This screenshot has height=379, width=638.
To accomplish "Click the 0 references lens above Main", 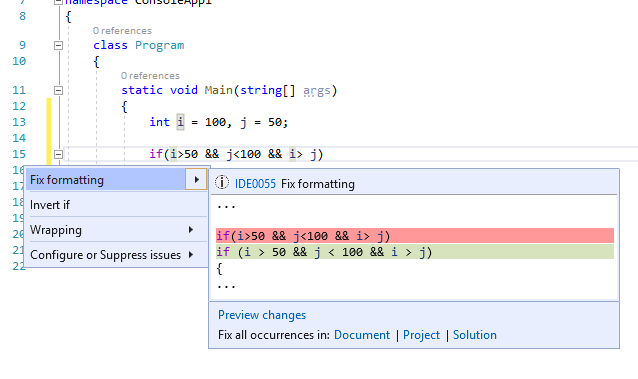I will coord(150,76).
